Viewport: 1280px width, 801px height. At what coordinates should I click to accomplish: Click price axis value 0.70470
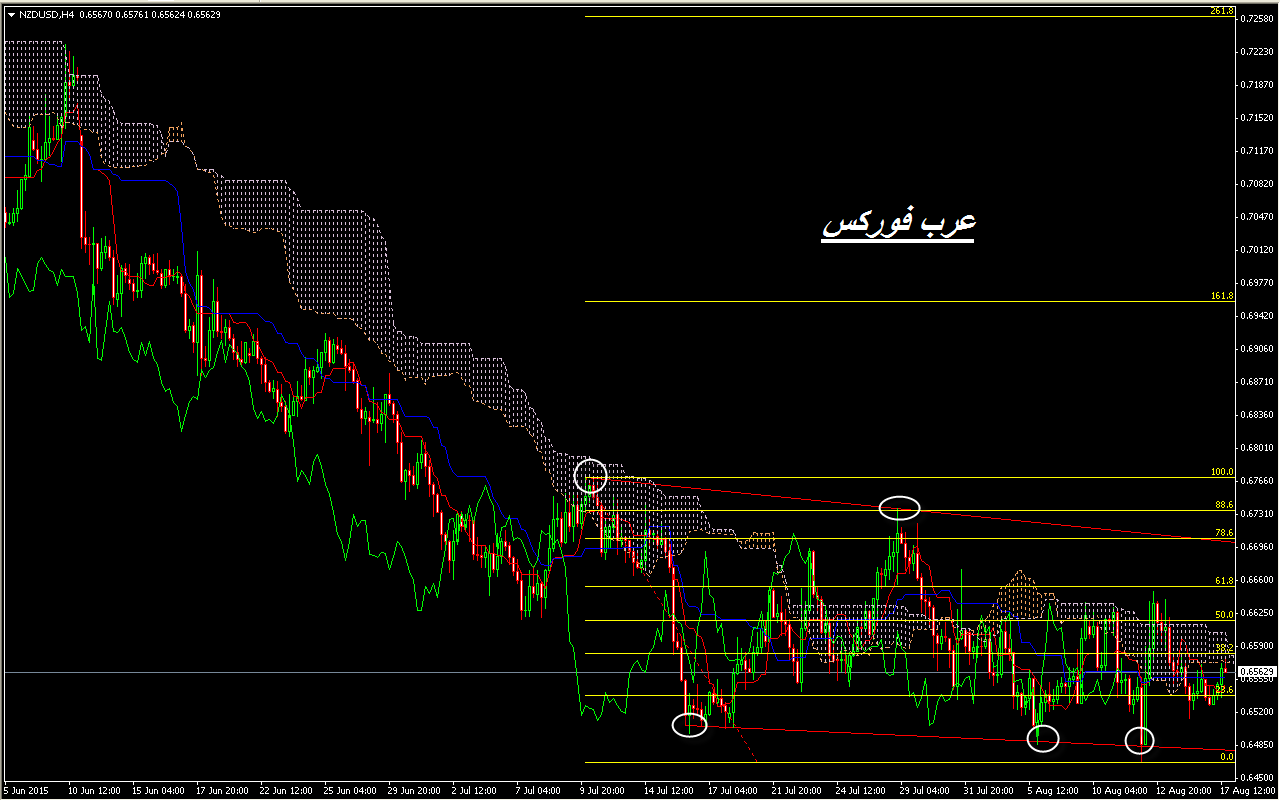(1257, 217)
